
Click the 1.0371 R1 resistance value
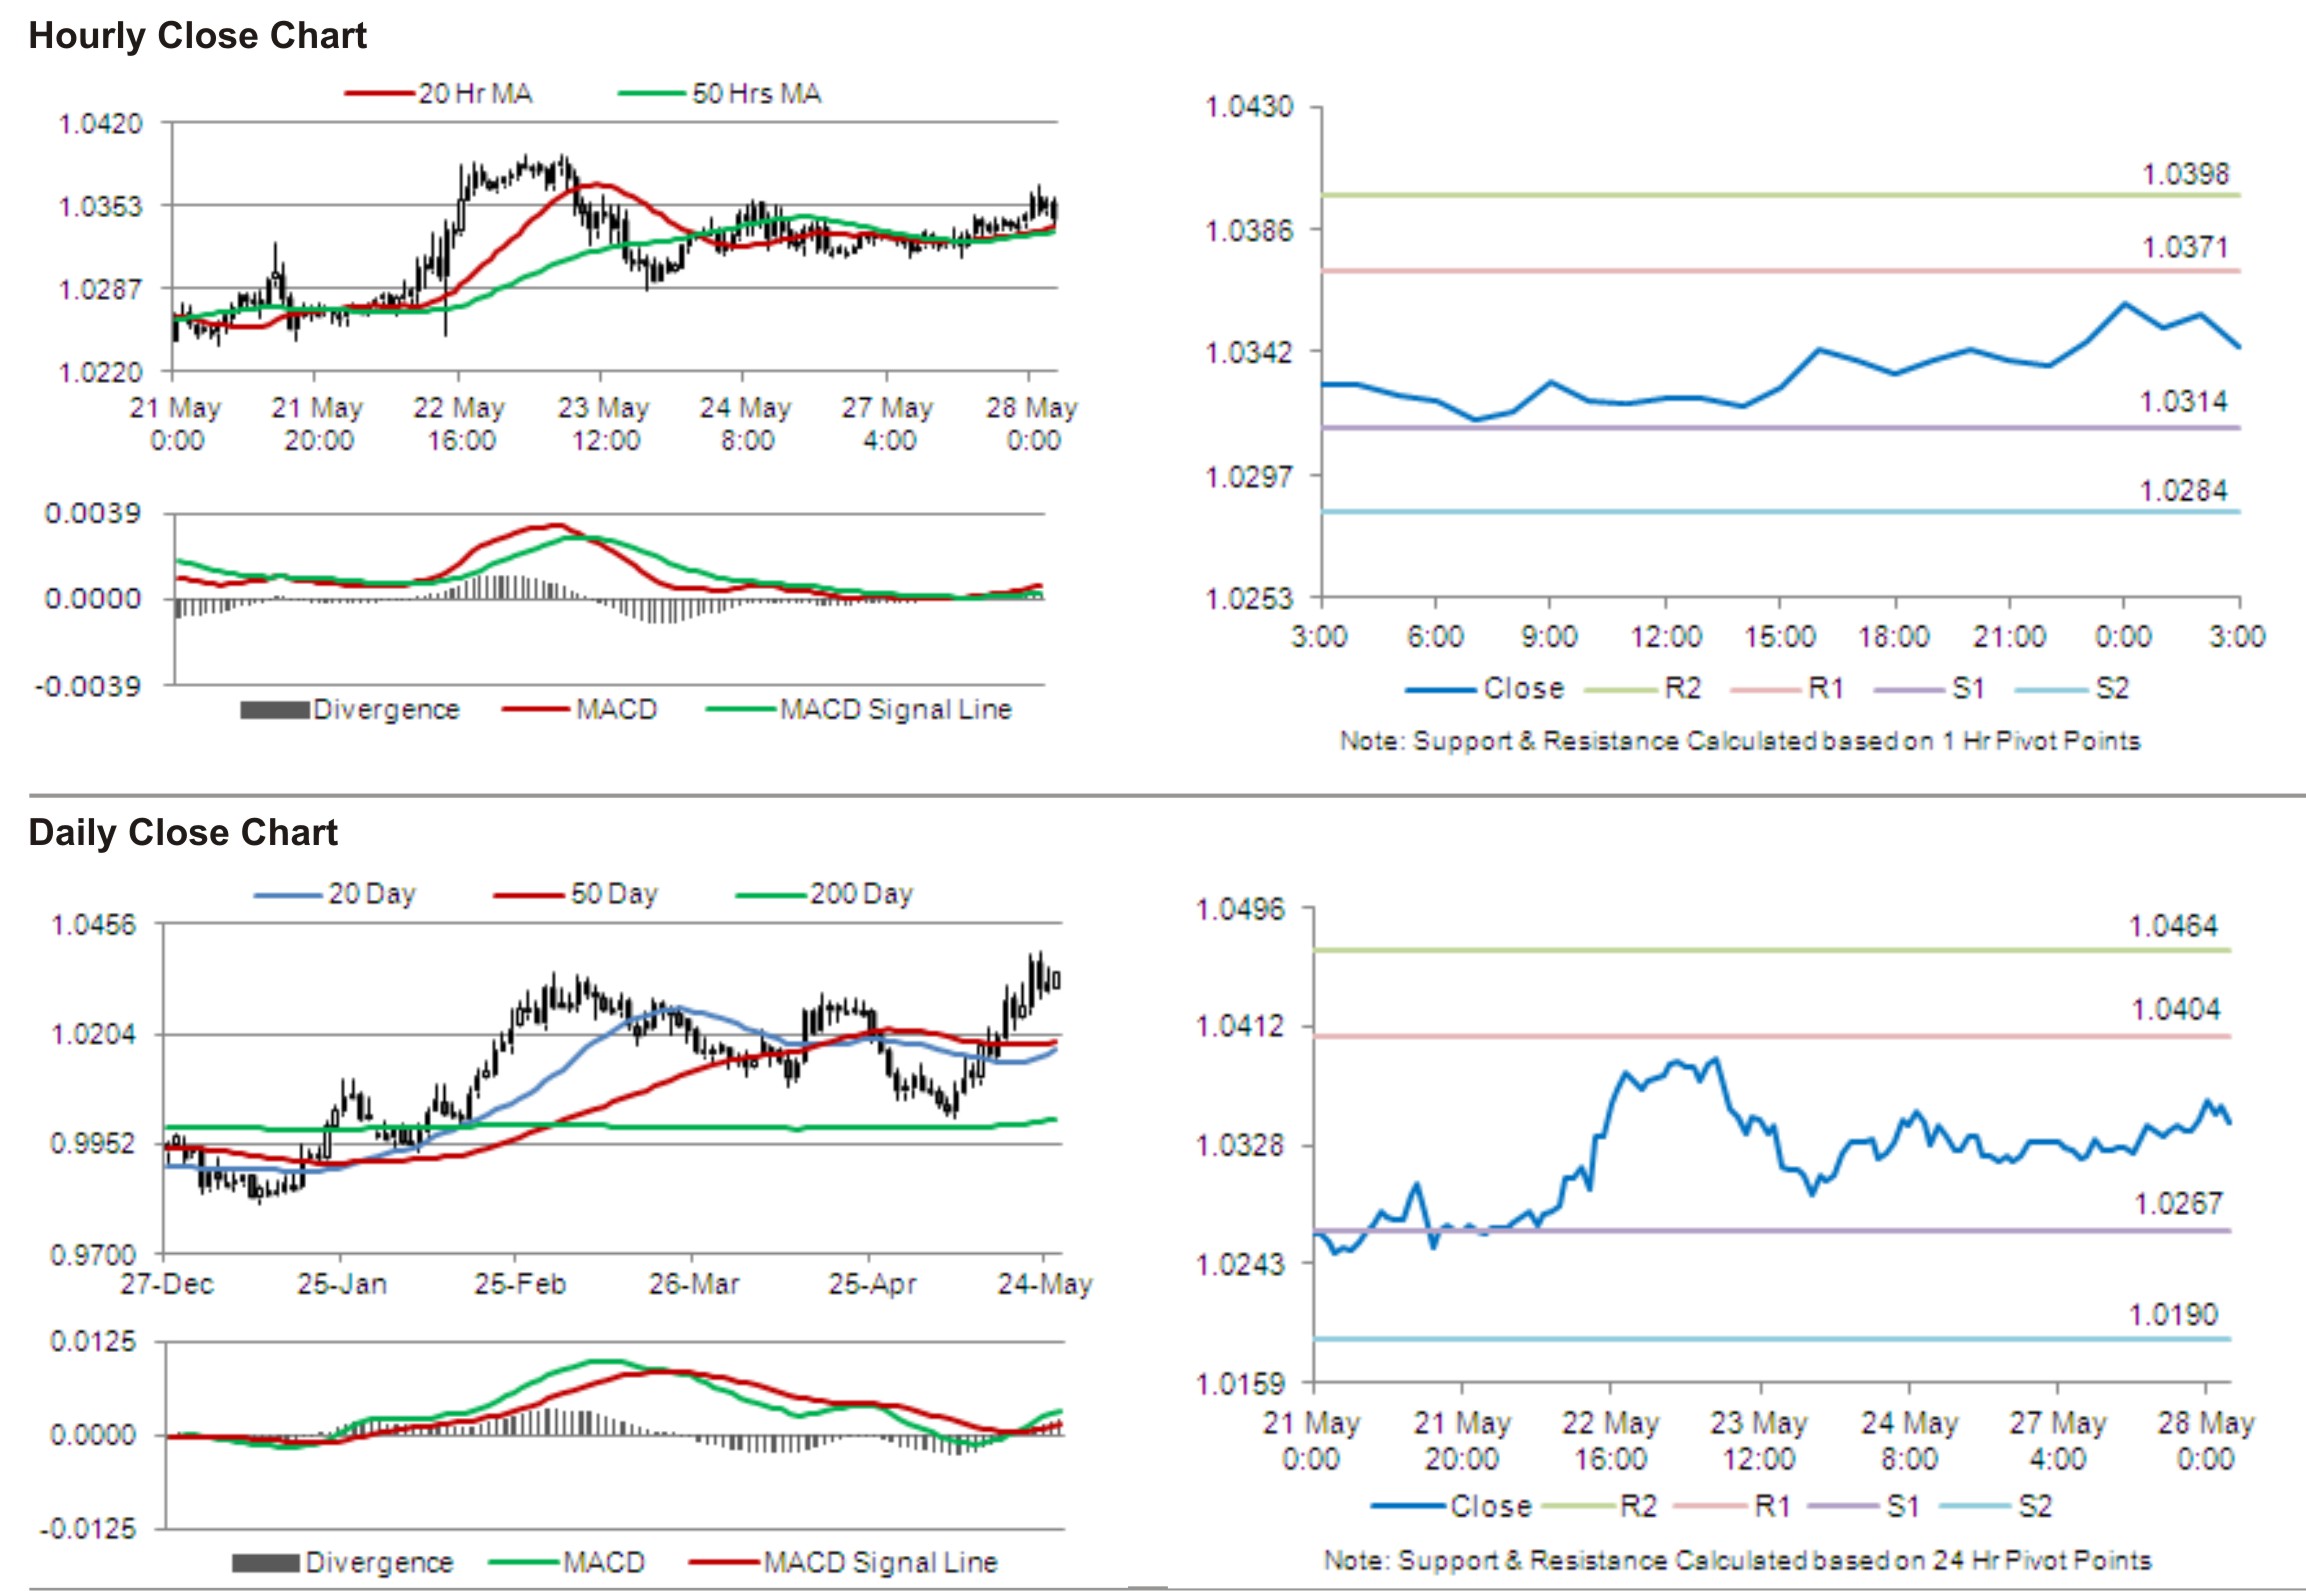[x=2185, y=247]
